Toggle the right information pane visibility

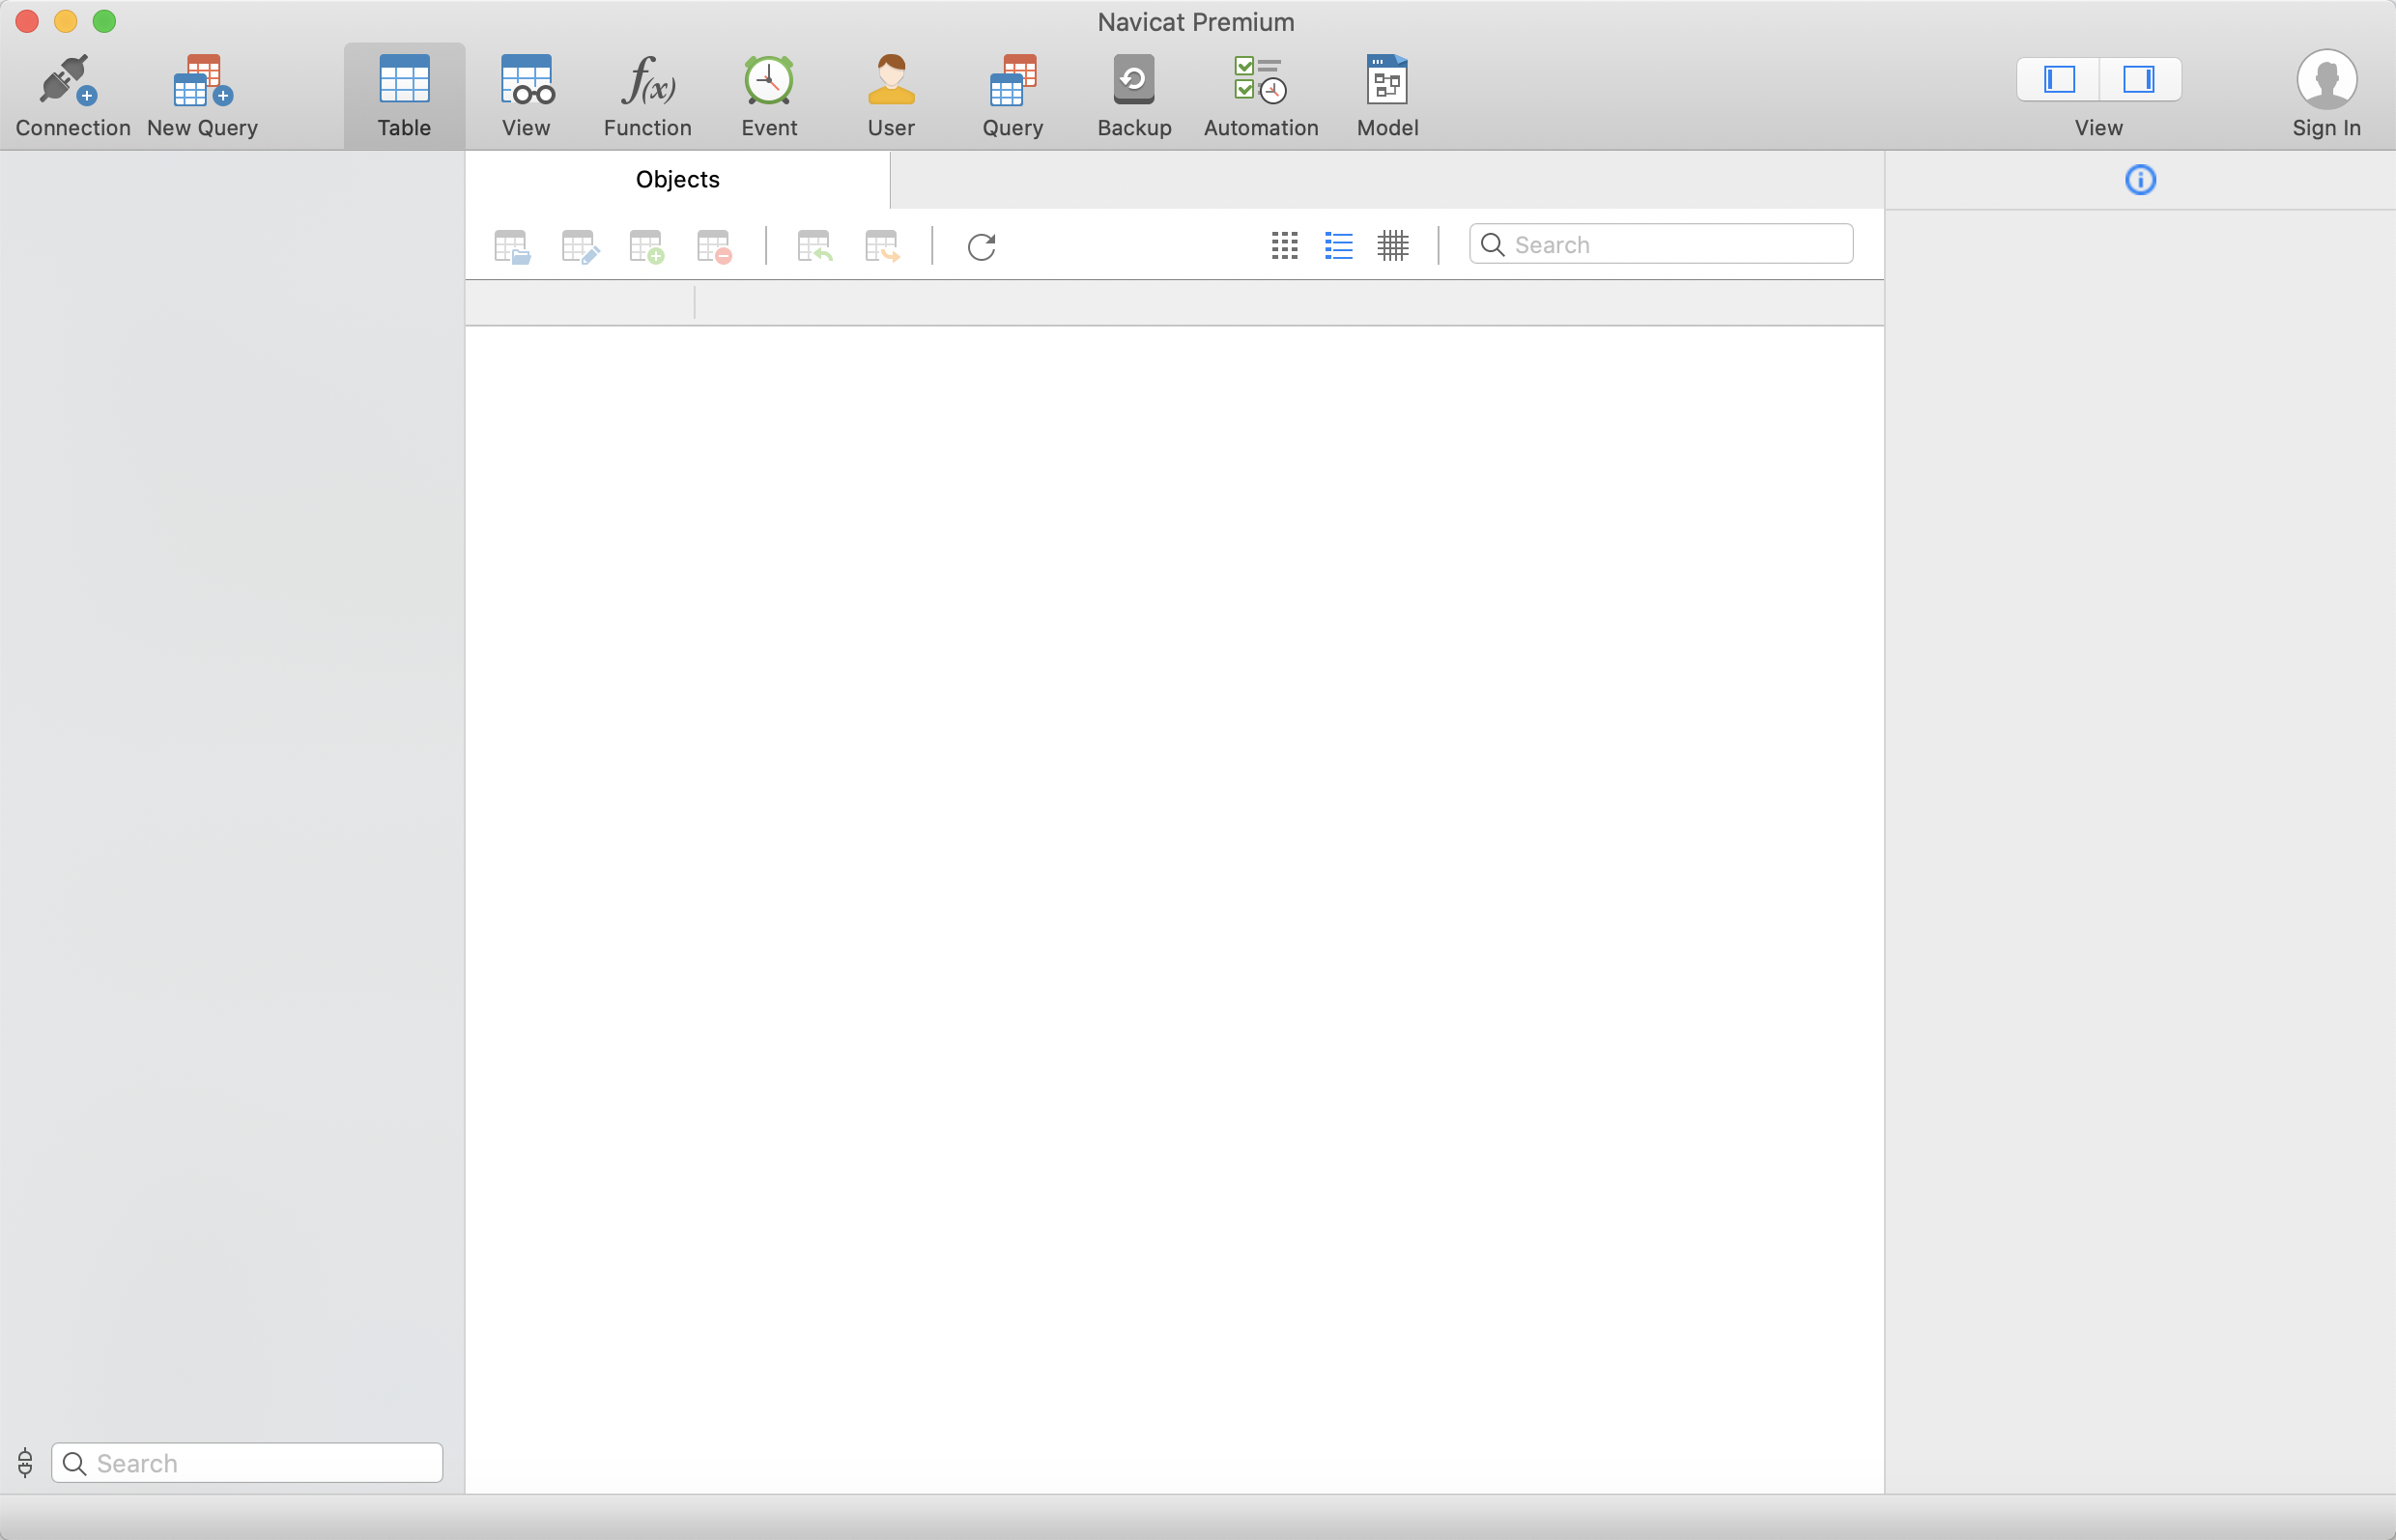click(x=2138, y=79)
